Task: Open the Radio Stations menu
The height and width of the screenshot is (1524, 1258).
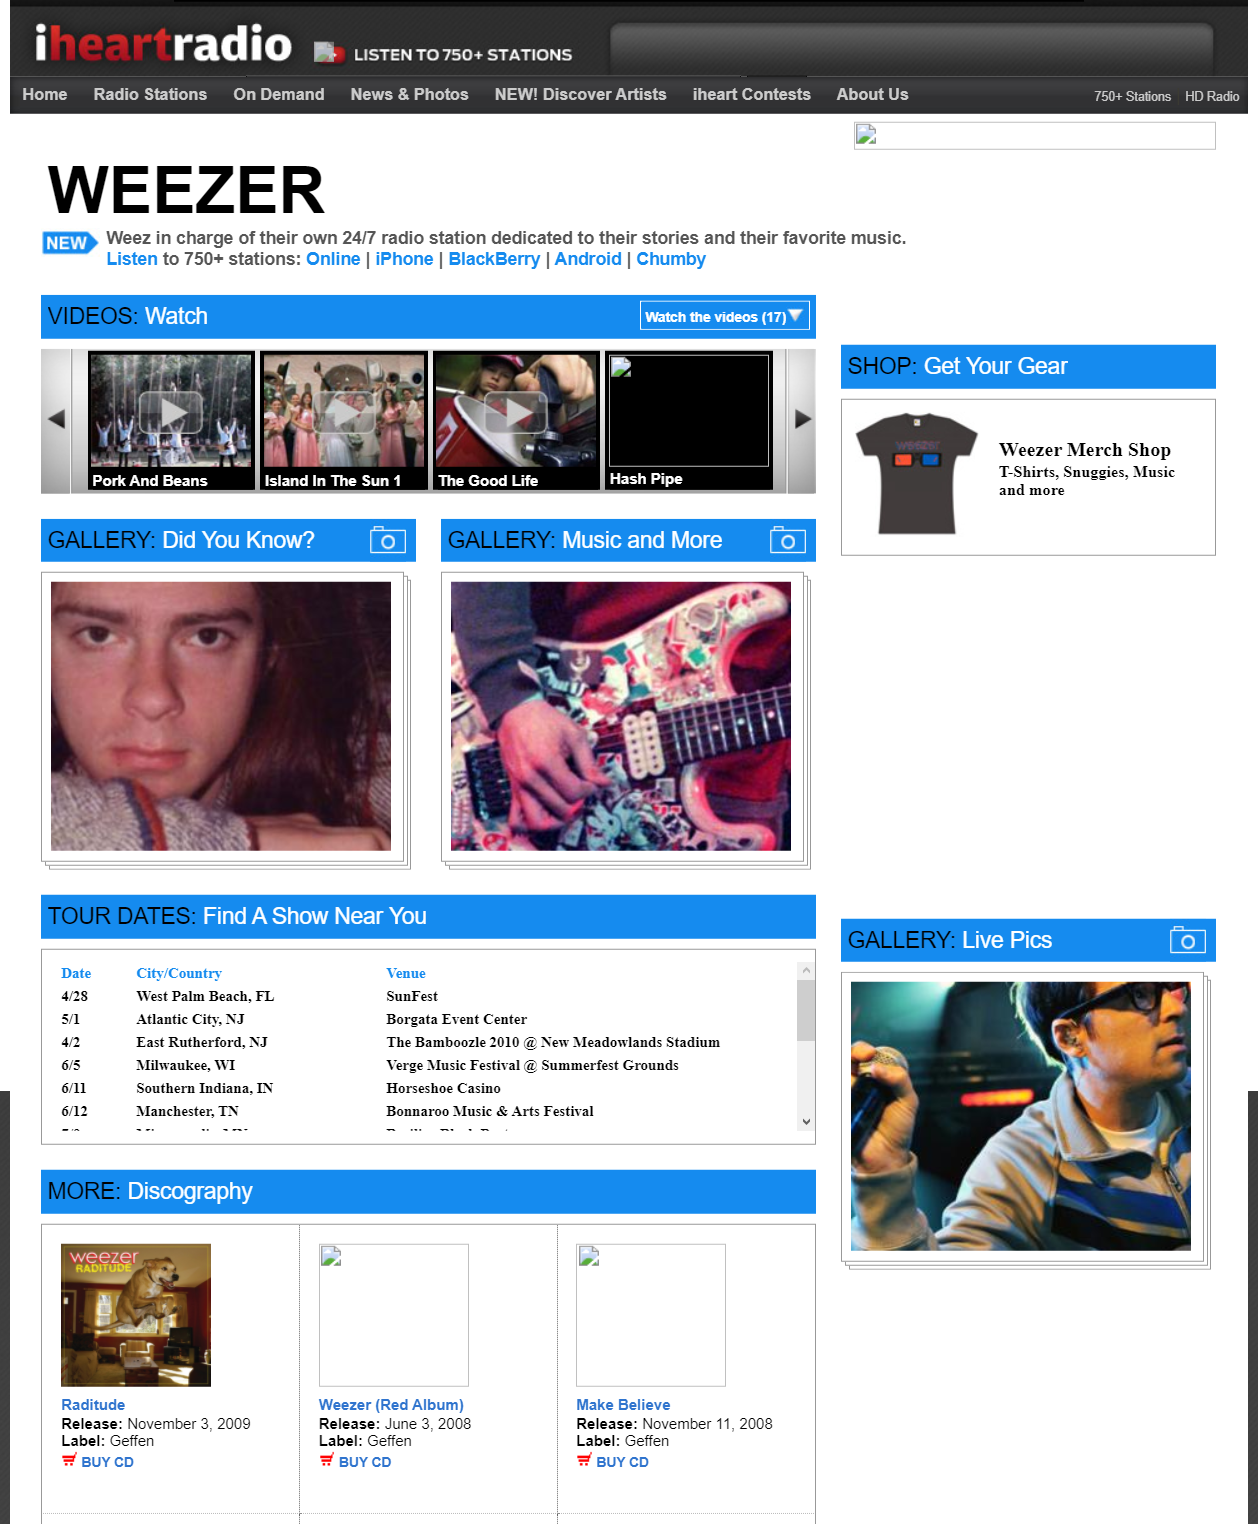Action: coord(150,94)
